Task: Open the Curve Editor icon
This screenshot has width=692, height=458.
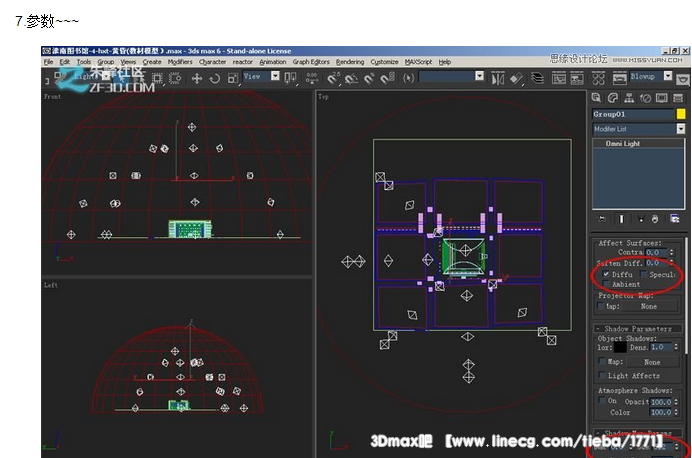Action: pyautogui.click(x=558, y=79)
